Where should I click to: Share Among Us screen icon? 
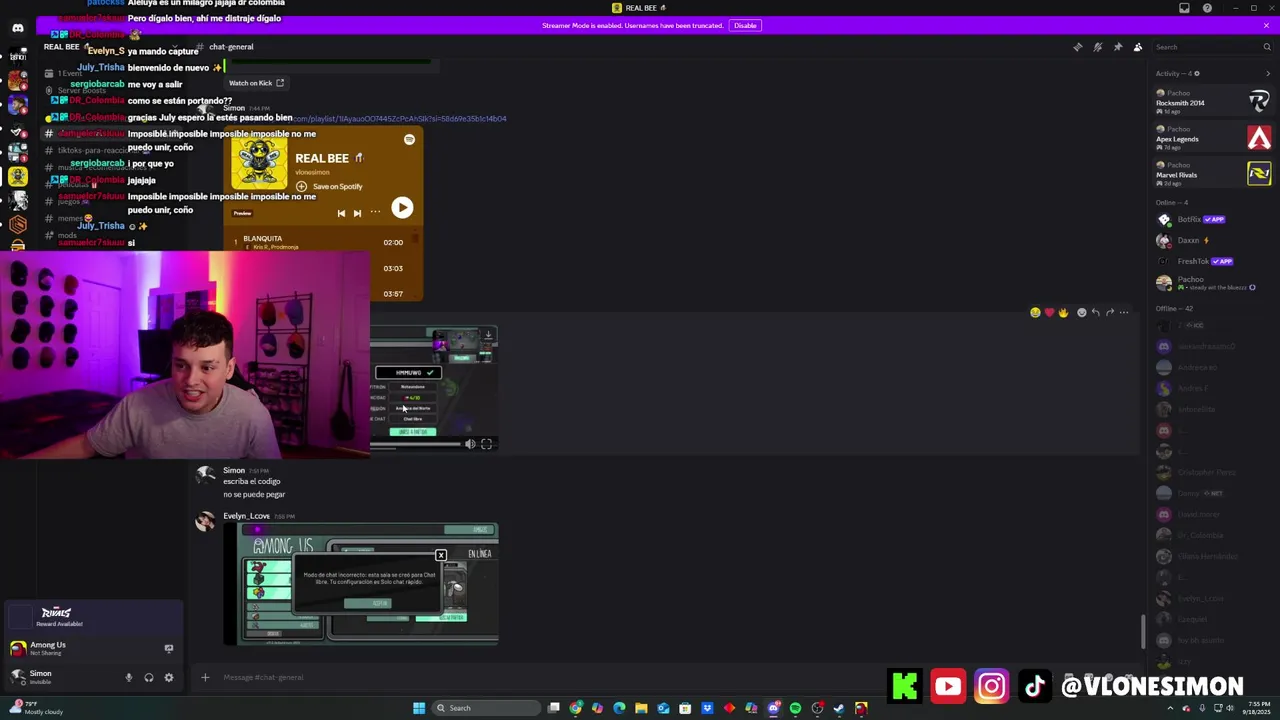point(168,648)
